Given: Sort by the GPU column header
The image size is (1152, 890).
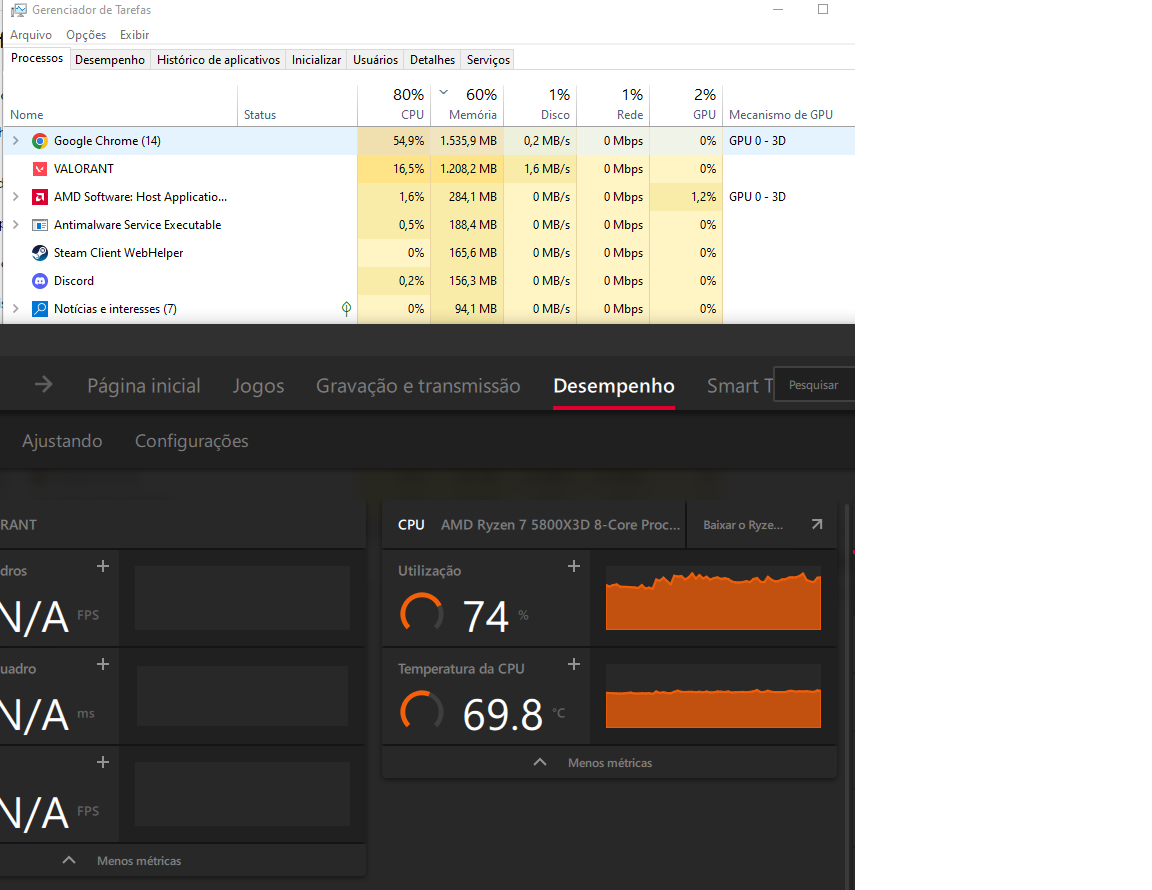Looking at the screenshot, I should coord(686,106).
